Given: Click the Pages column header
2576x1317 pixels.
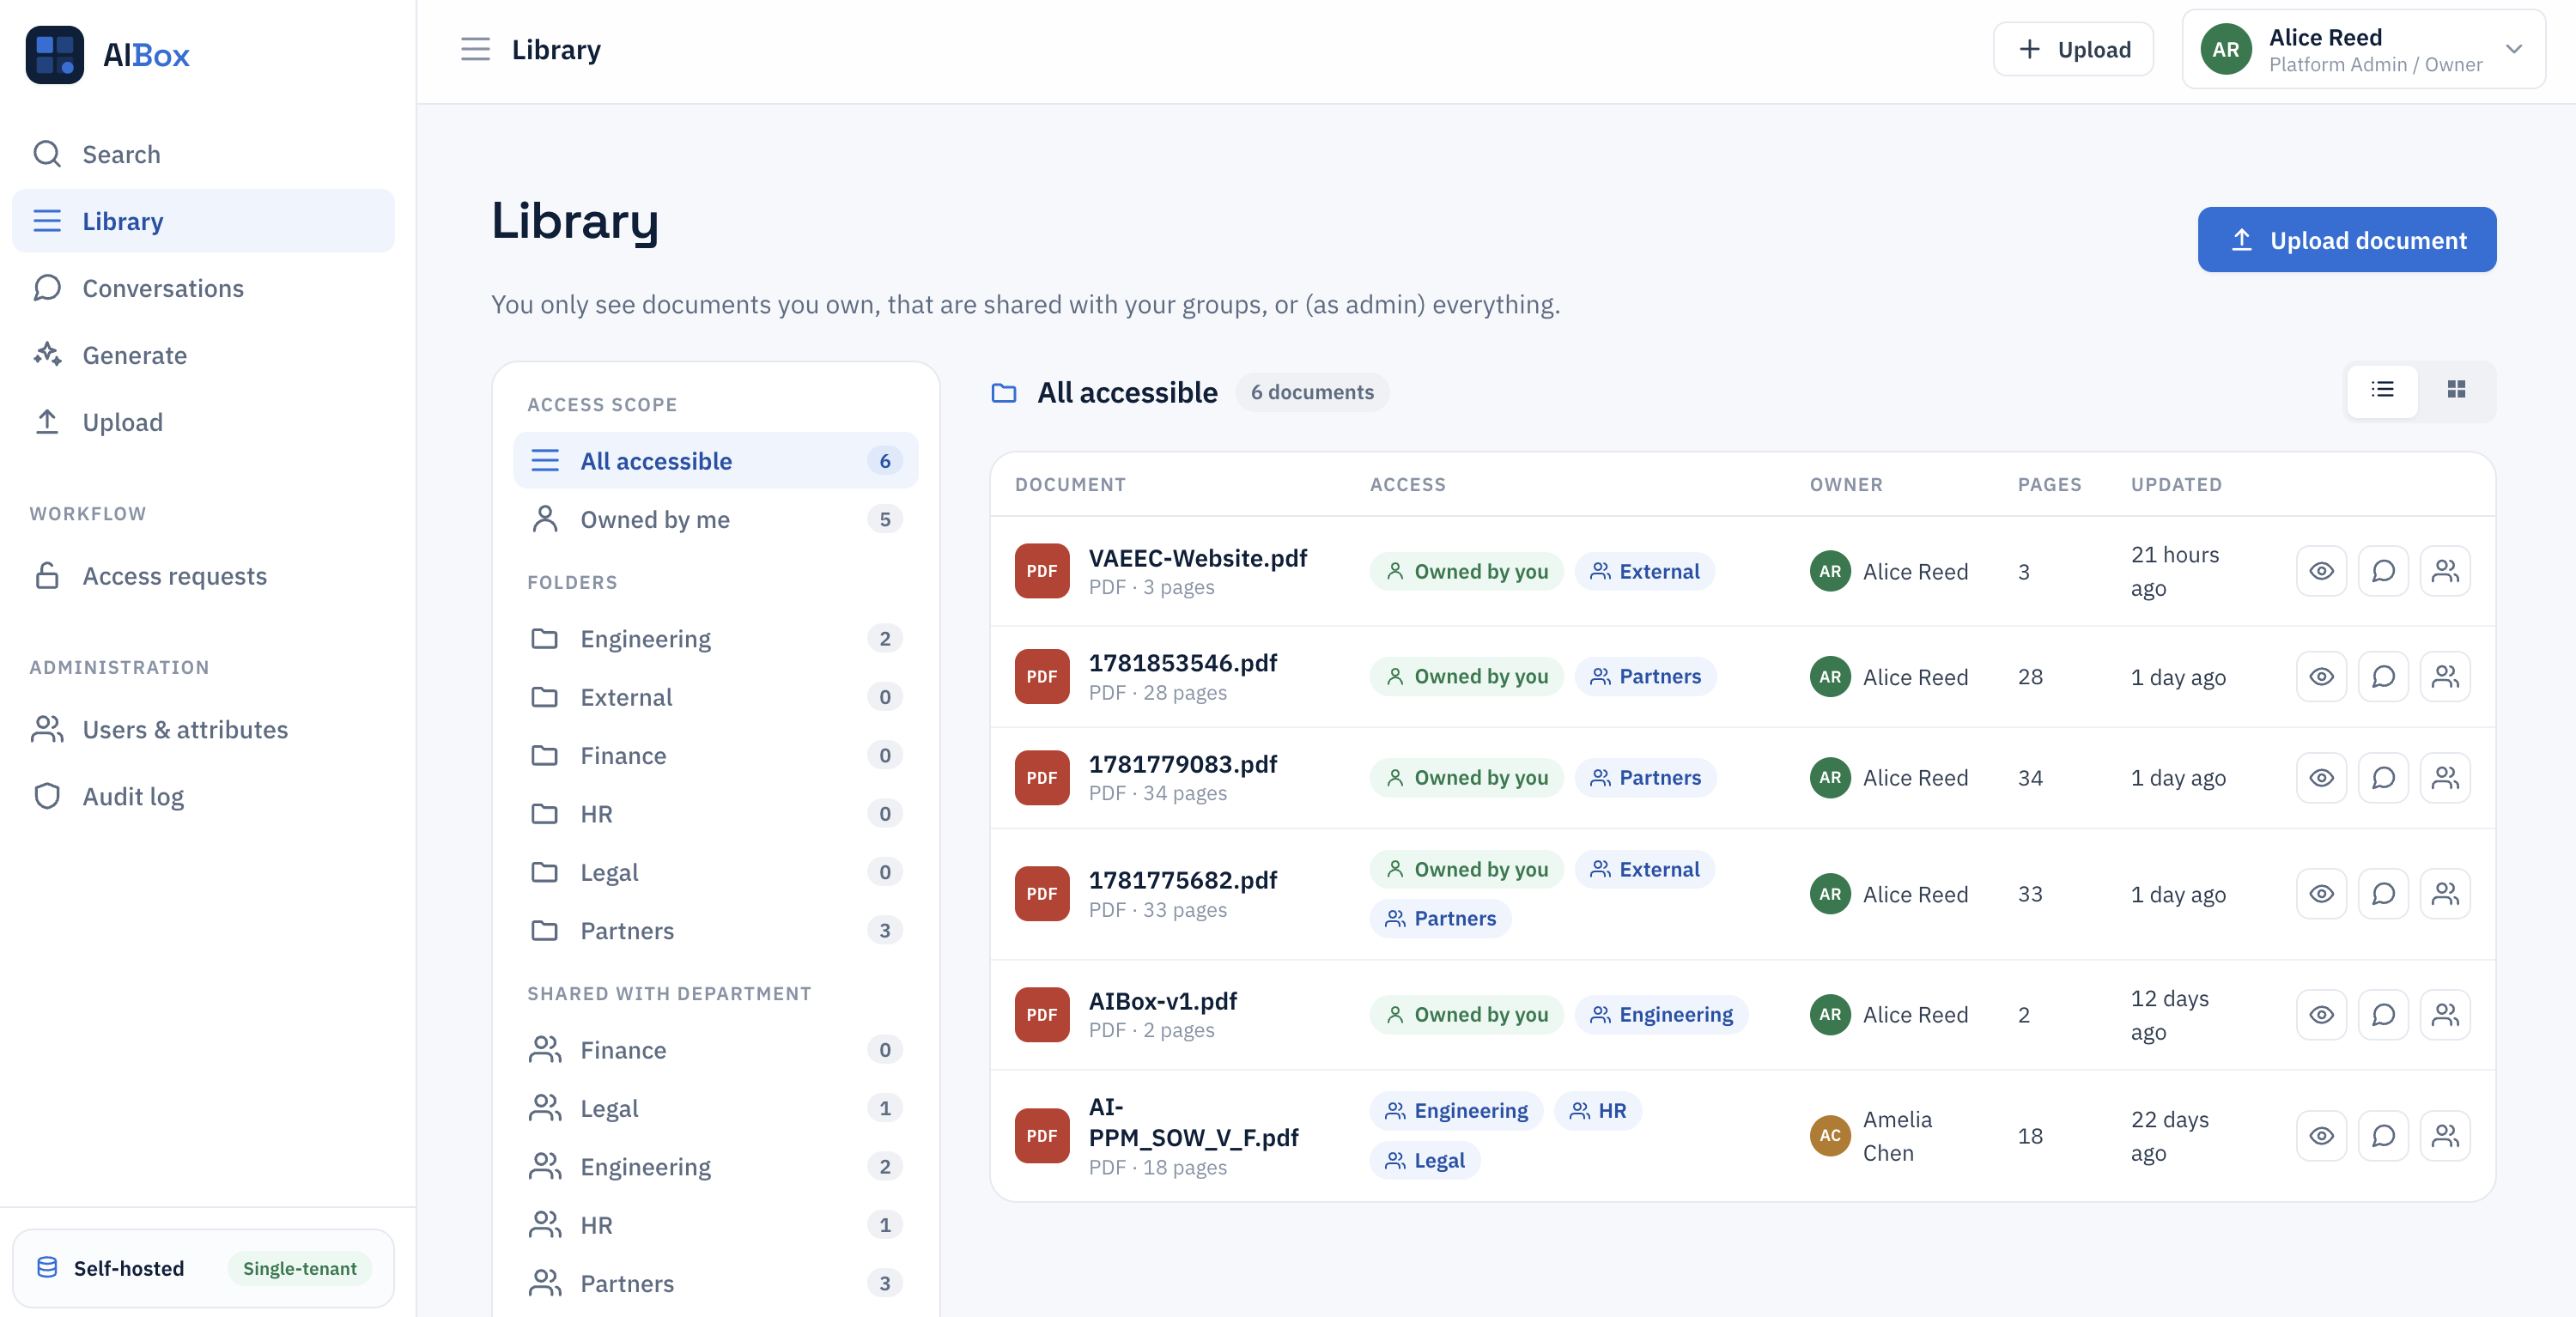Looking at the screenshot, I should click(x=2049, y=485).
